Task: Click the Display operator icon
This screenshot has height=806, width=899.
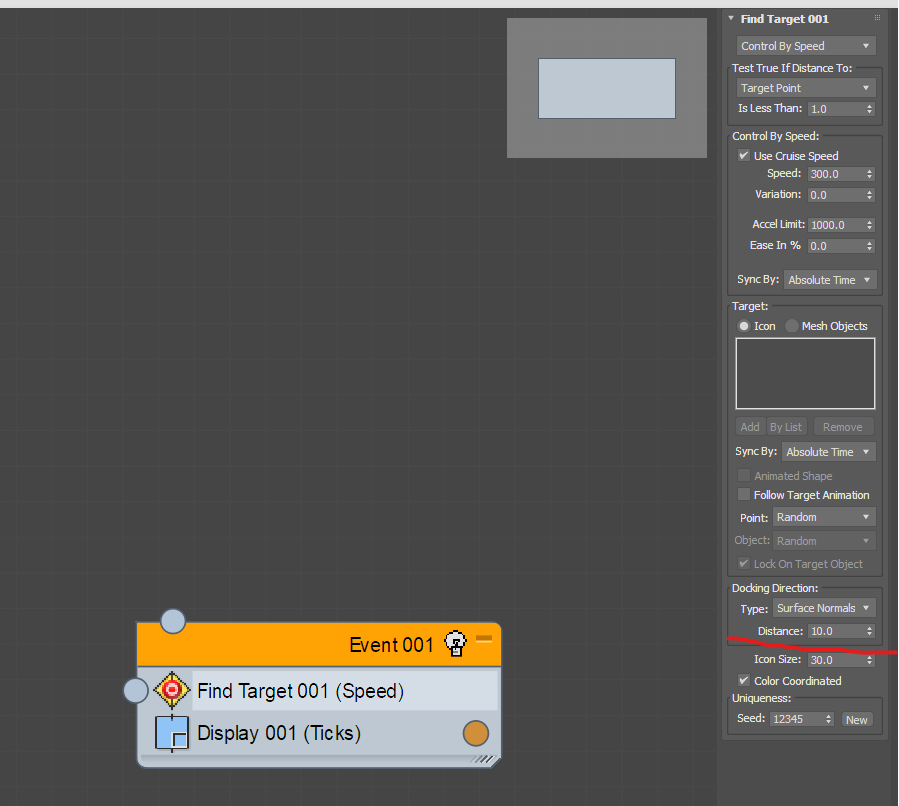Action: (172, 733)
